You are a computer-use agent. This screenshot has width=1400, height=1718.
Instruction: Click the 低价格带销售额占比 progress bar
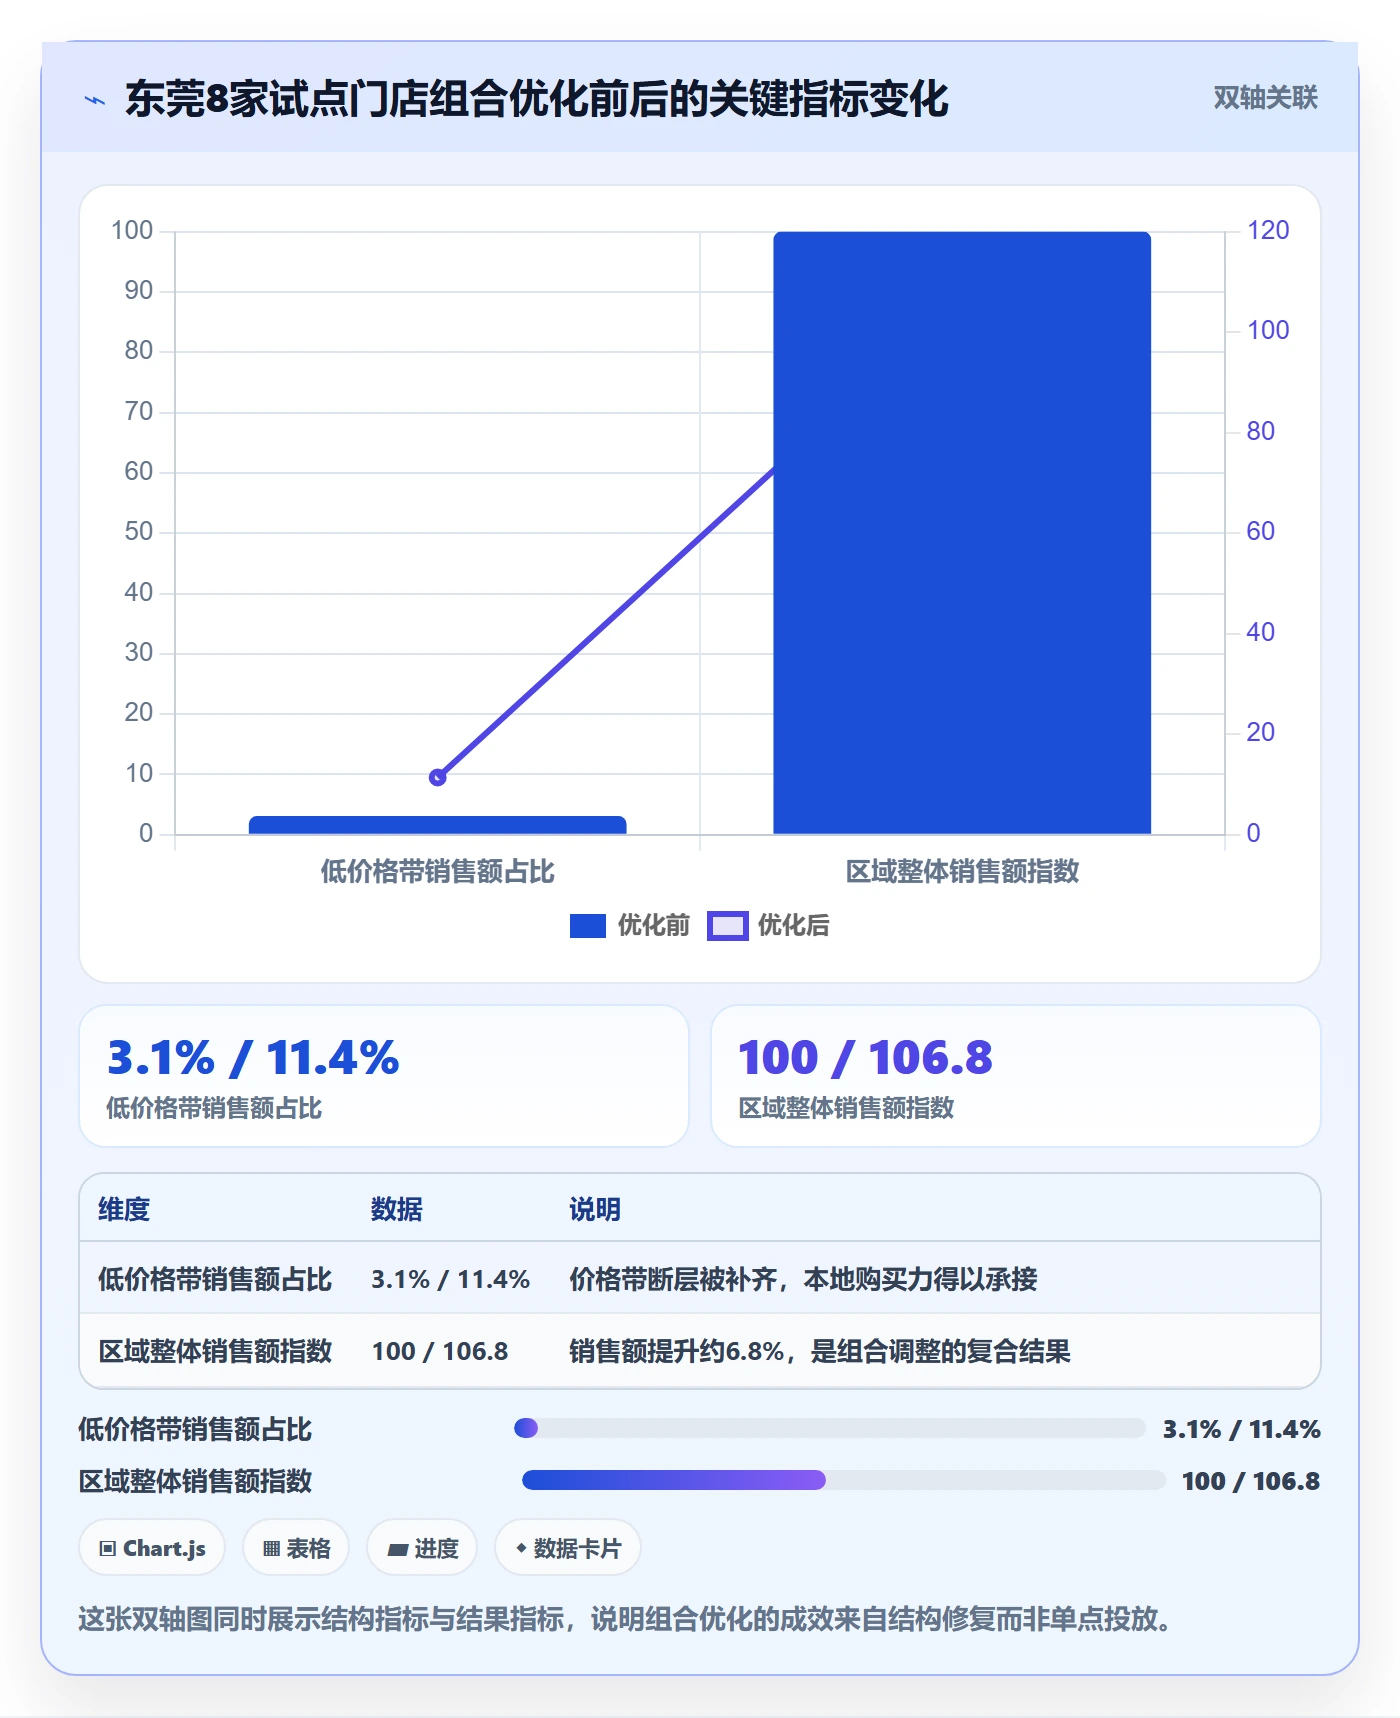click(830, 1428)
